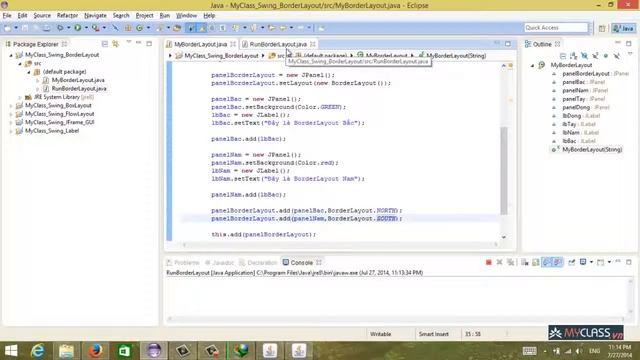This screenshot has height=360, width=640.
Task: Open the Eclipse icon on the taskbar
Action: [x=154, y=351]
